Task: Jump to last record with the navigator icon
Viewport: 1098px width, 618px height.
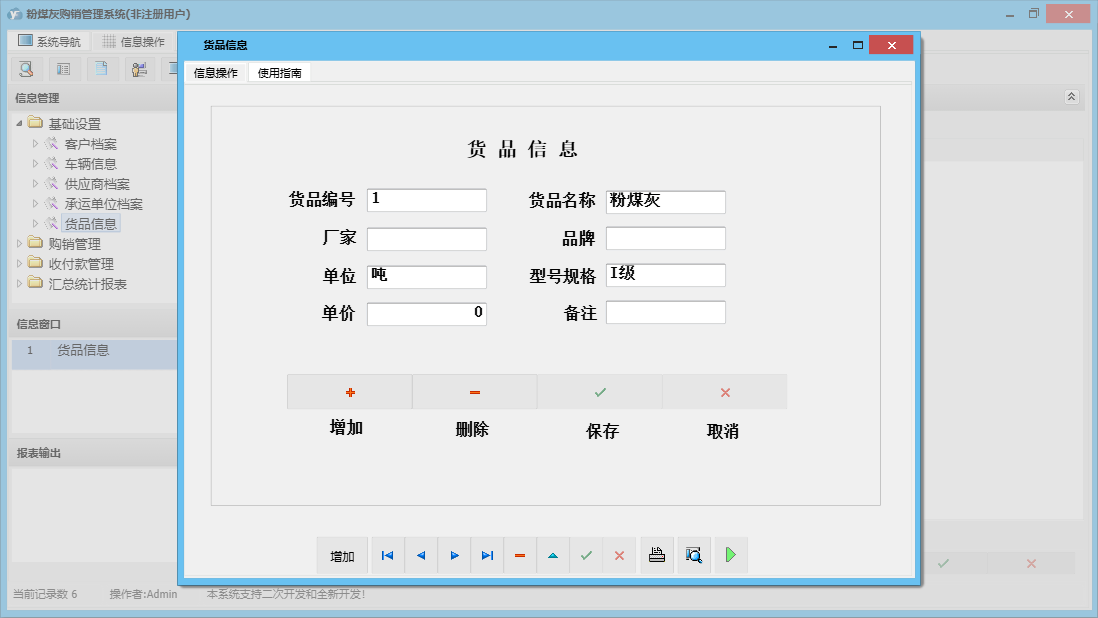Action: click(487, 555)
